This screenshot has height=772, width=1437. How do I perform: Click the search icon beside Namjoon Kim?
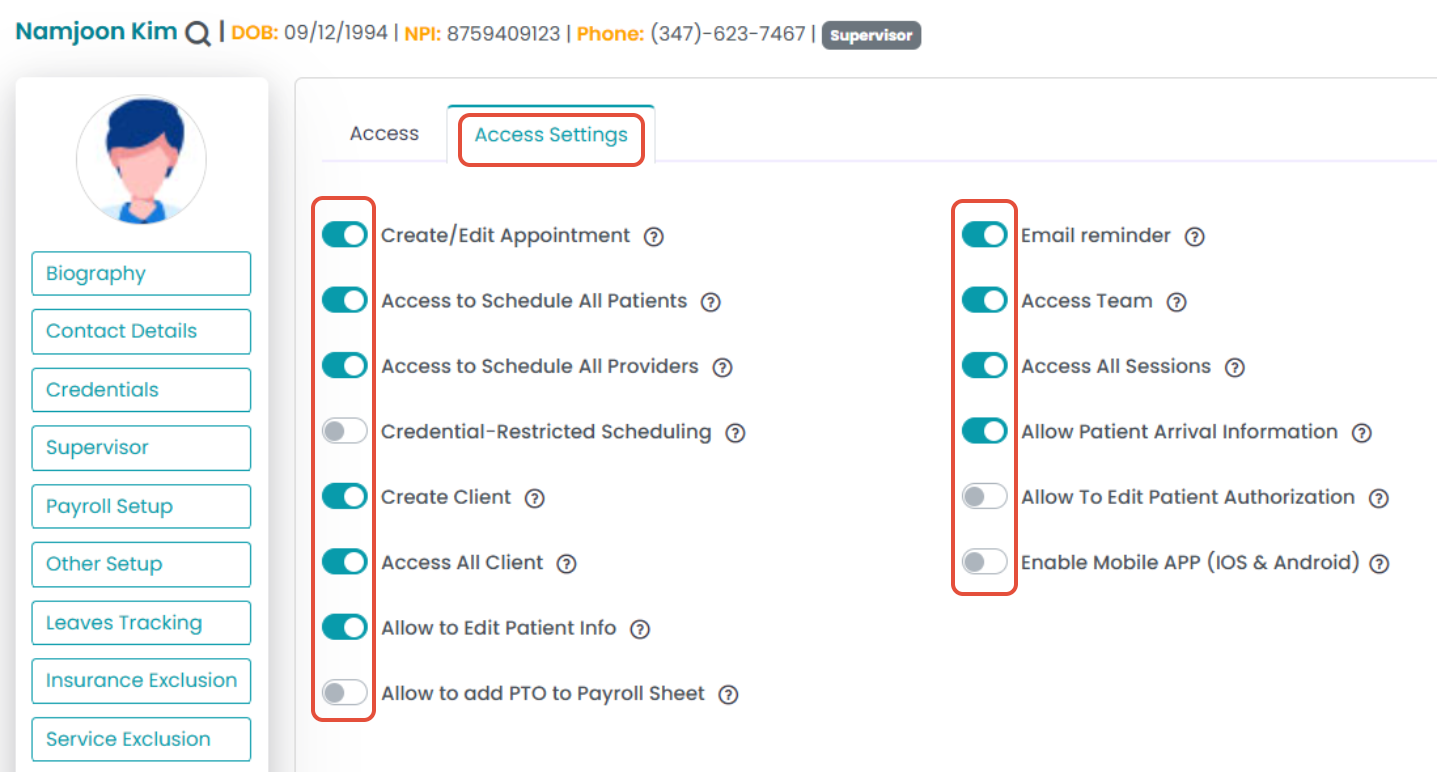198,34
